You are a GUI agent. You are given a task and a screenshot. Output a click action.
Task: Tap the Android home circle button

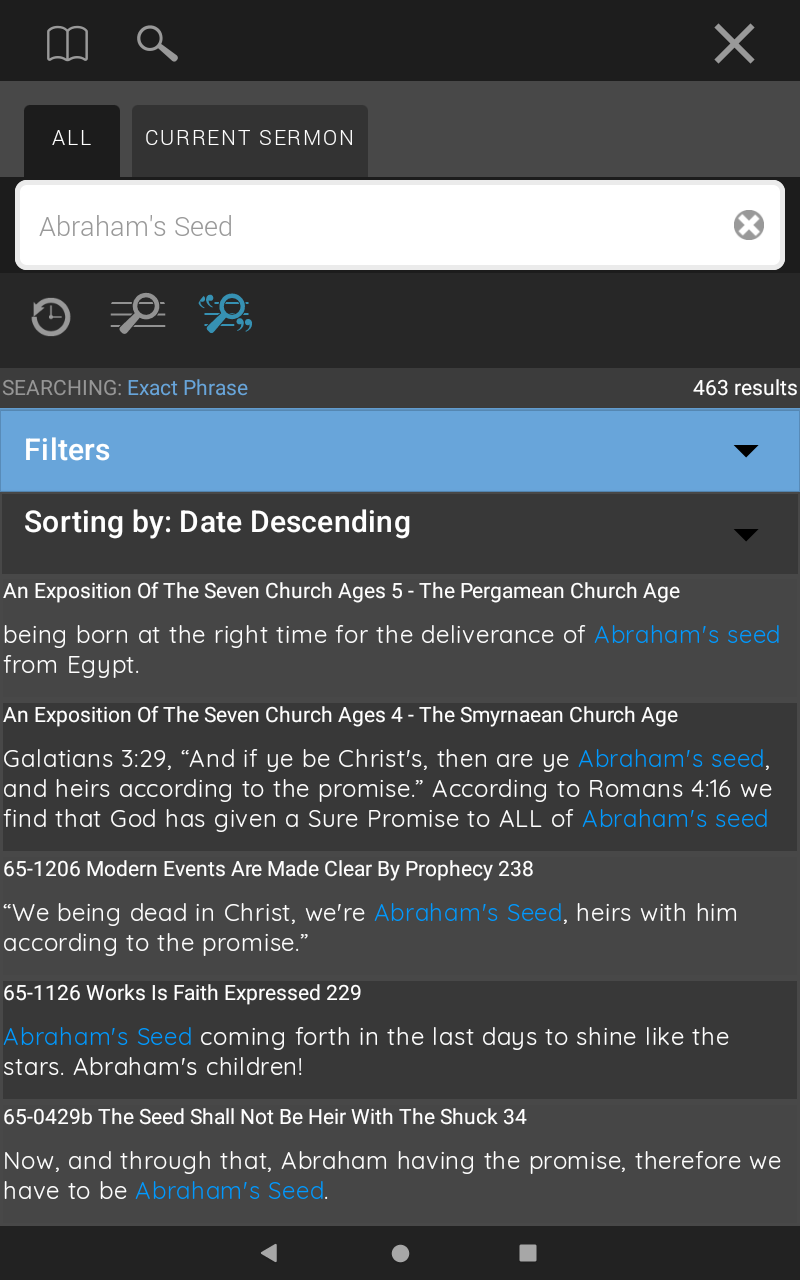coord(400,1253)
